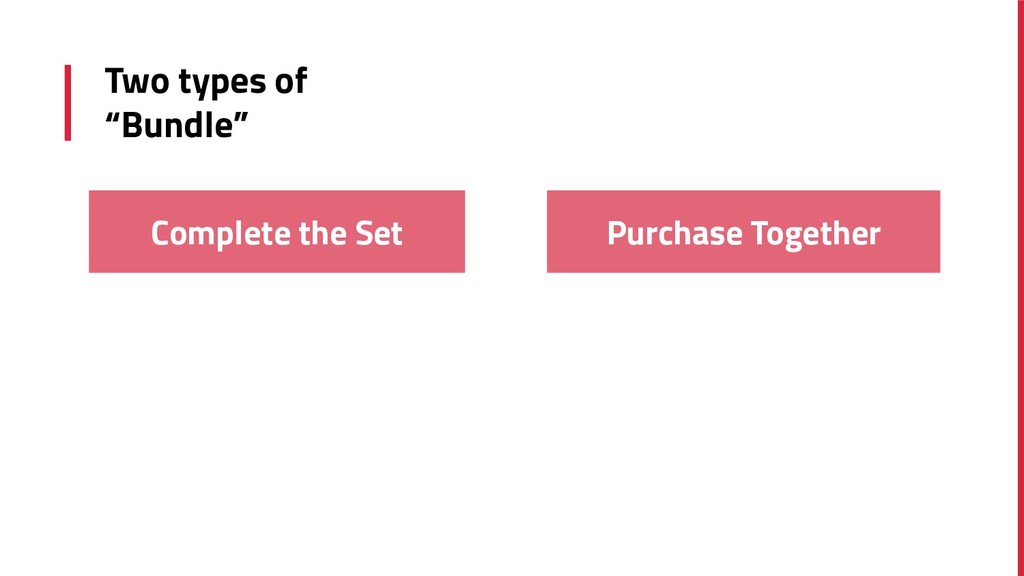Image resolution: width=1024 pixels, height=576 pixels.
Task: Click white gap between the two pink boxes
Action: [506, 232]
